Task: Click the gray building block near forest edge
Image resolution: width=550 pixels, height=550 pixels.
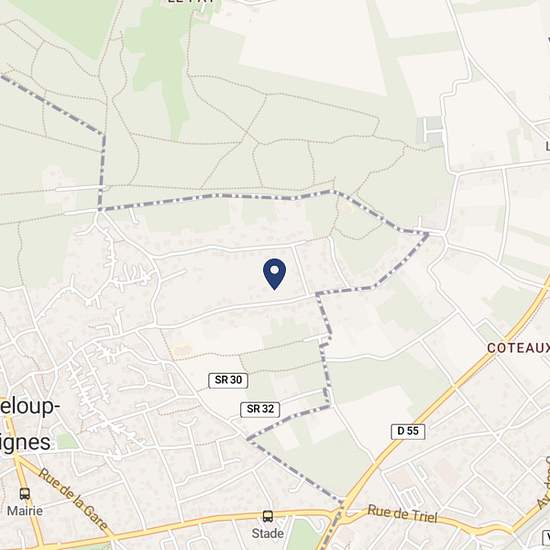Action: click(x=430, y=130)
